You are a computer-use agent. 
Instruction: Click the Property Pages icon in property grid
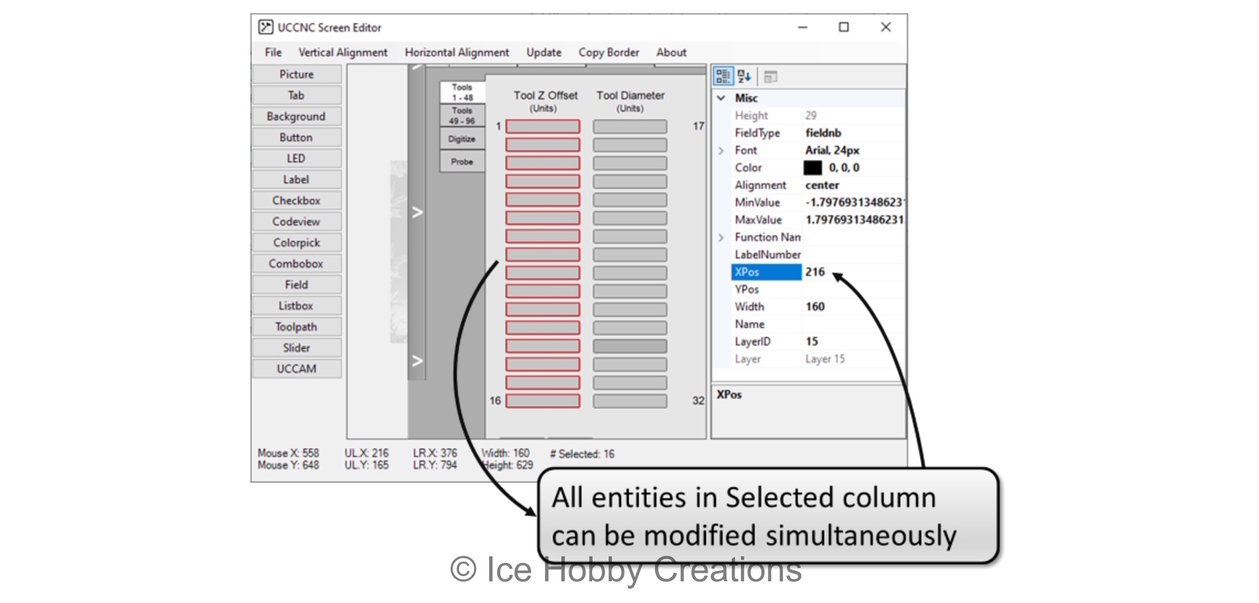pyautogui.click(x=770, y=76)
